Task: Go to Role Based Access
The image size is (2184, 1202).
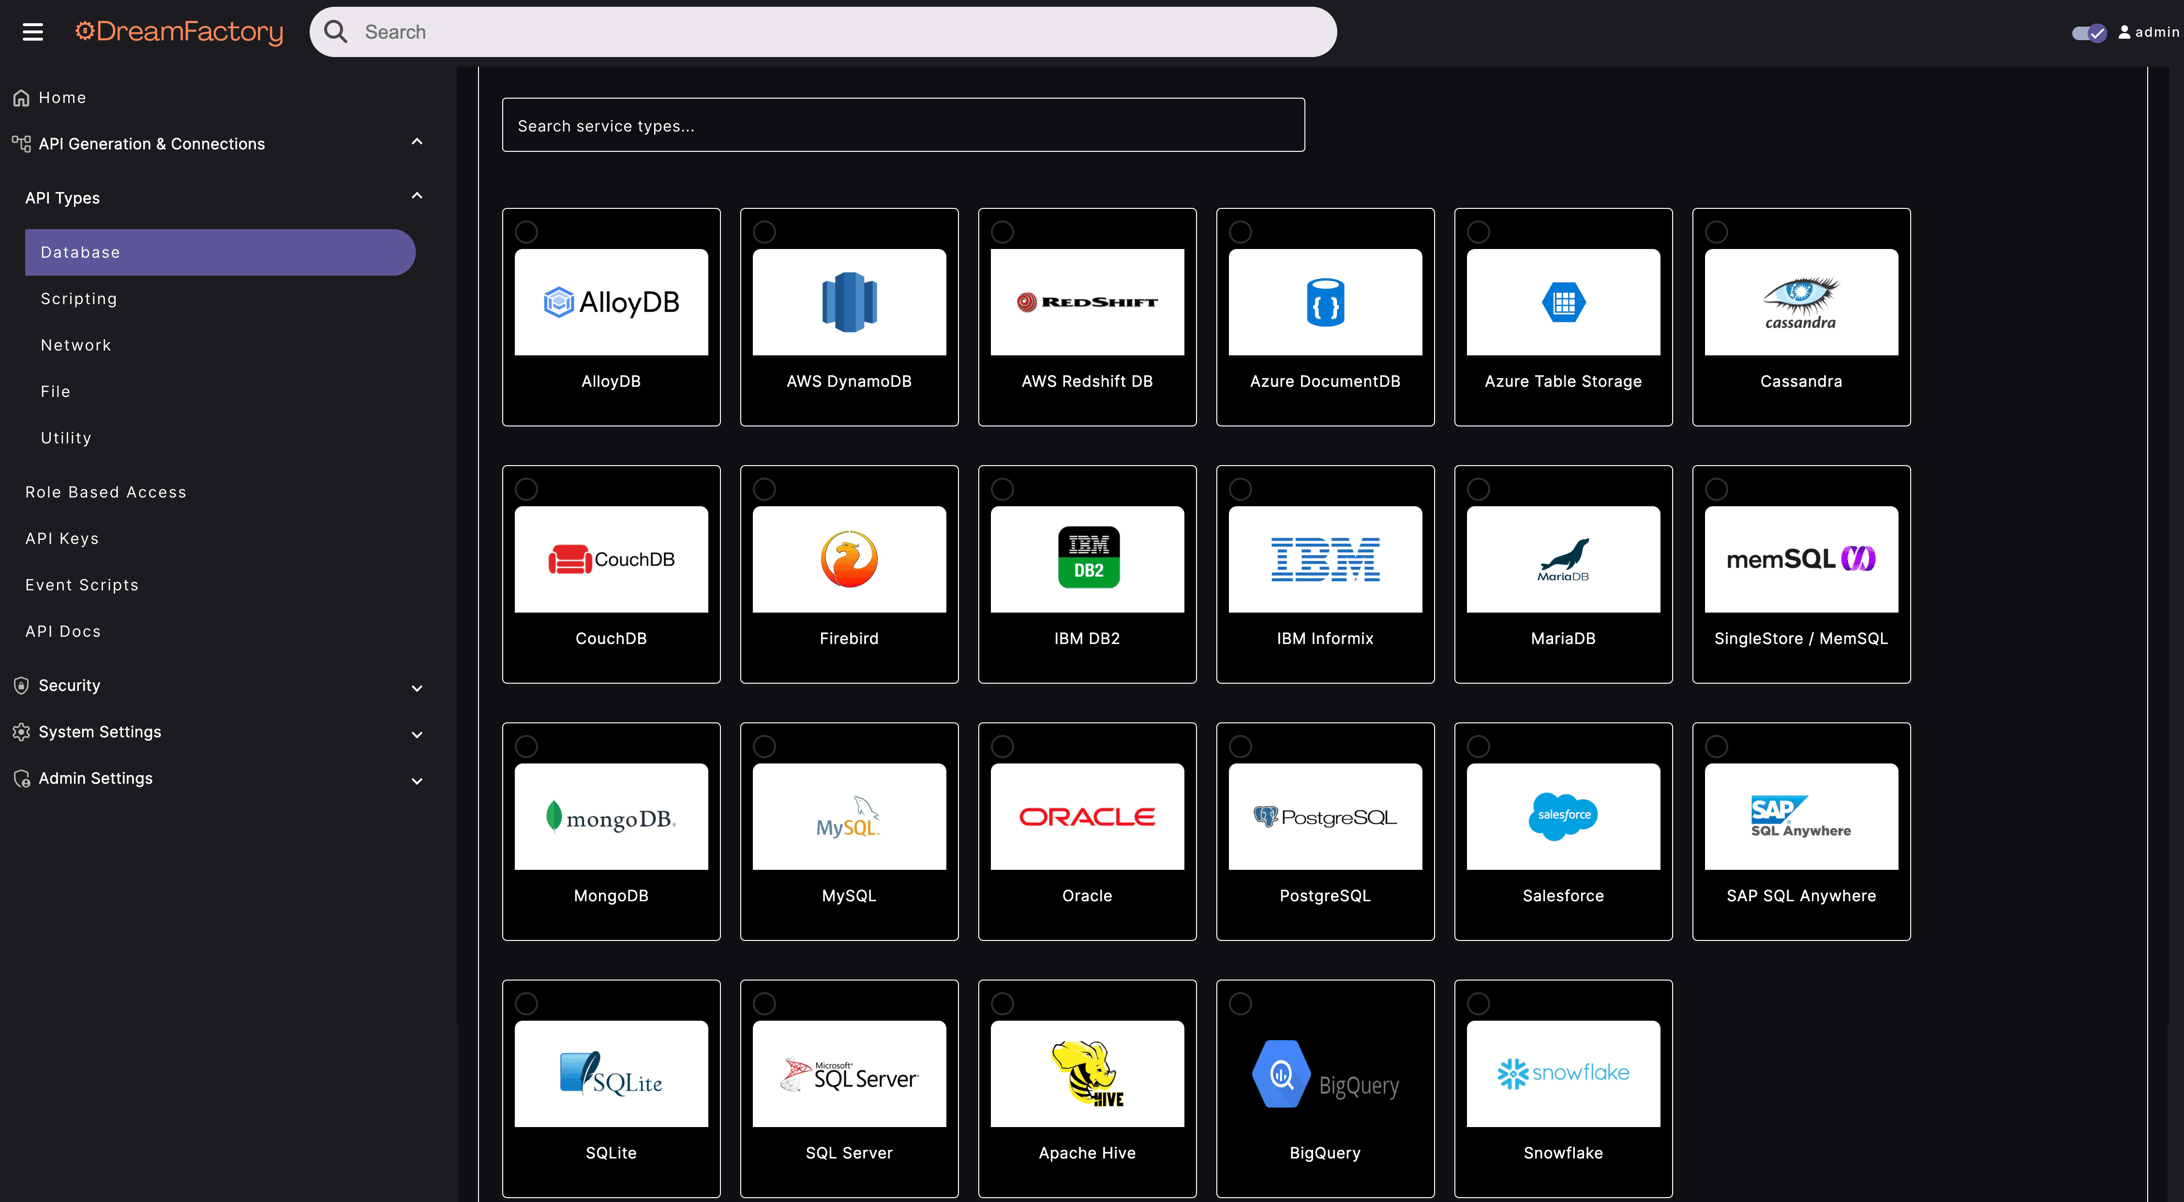Action: (106, 492)
